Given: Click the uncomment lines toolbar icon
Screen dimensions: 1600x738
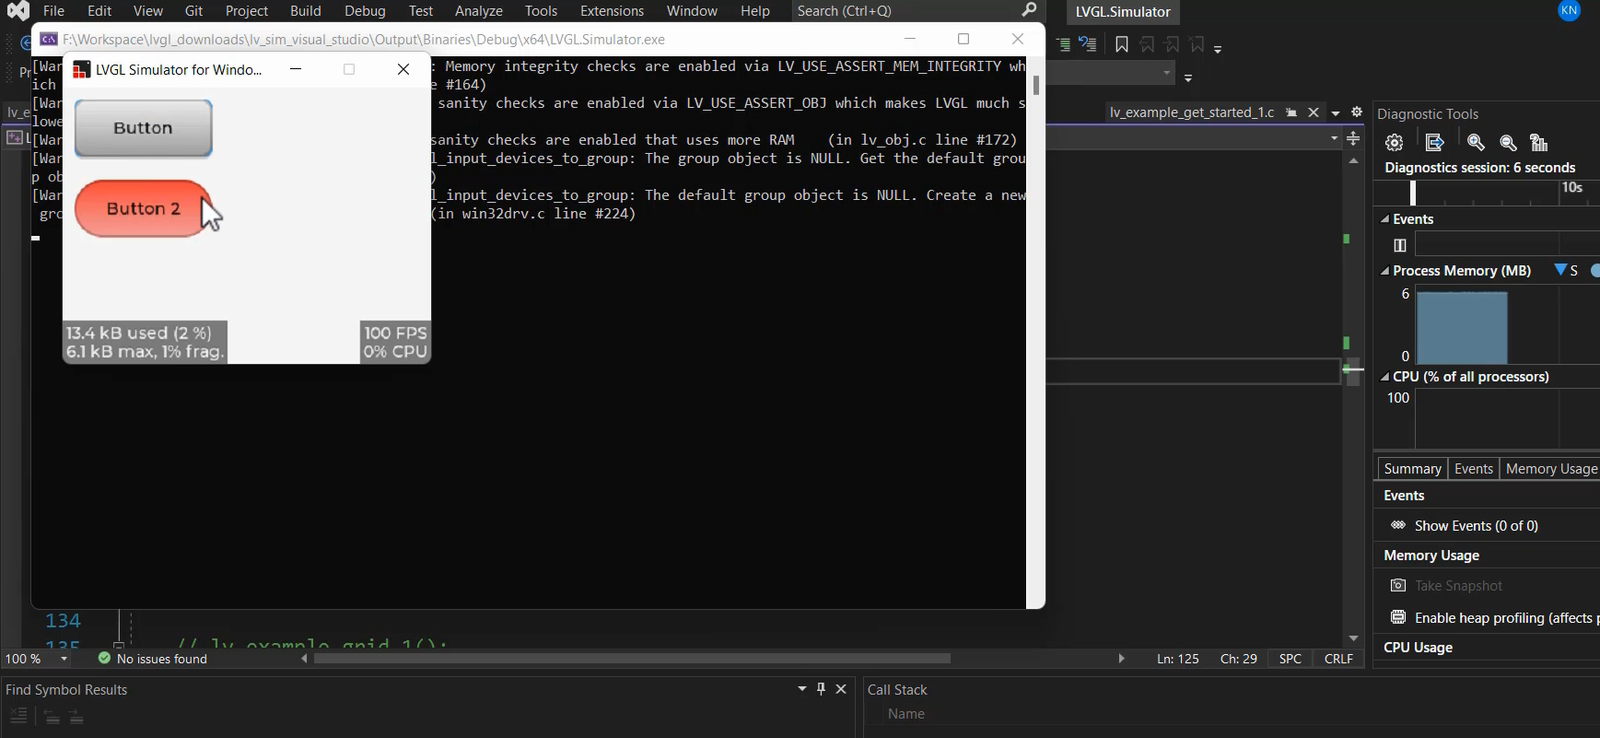Looking at the screenshot, I should click(x=1088, y=44).
